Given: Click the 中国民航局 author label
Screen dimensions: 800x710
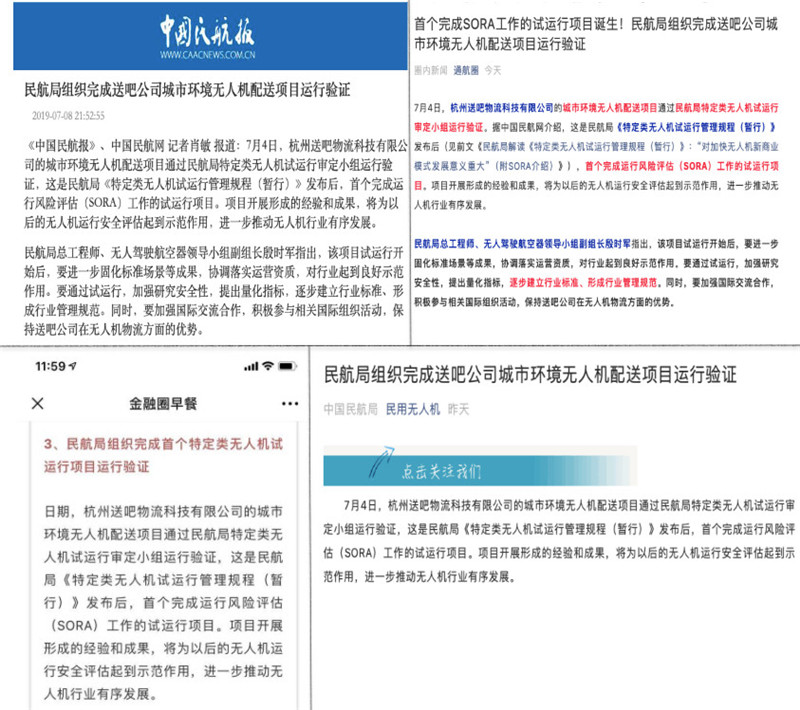Looking at the screenshot, I should click(350, 409).
